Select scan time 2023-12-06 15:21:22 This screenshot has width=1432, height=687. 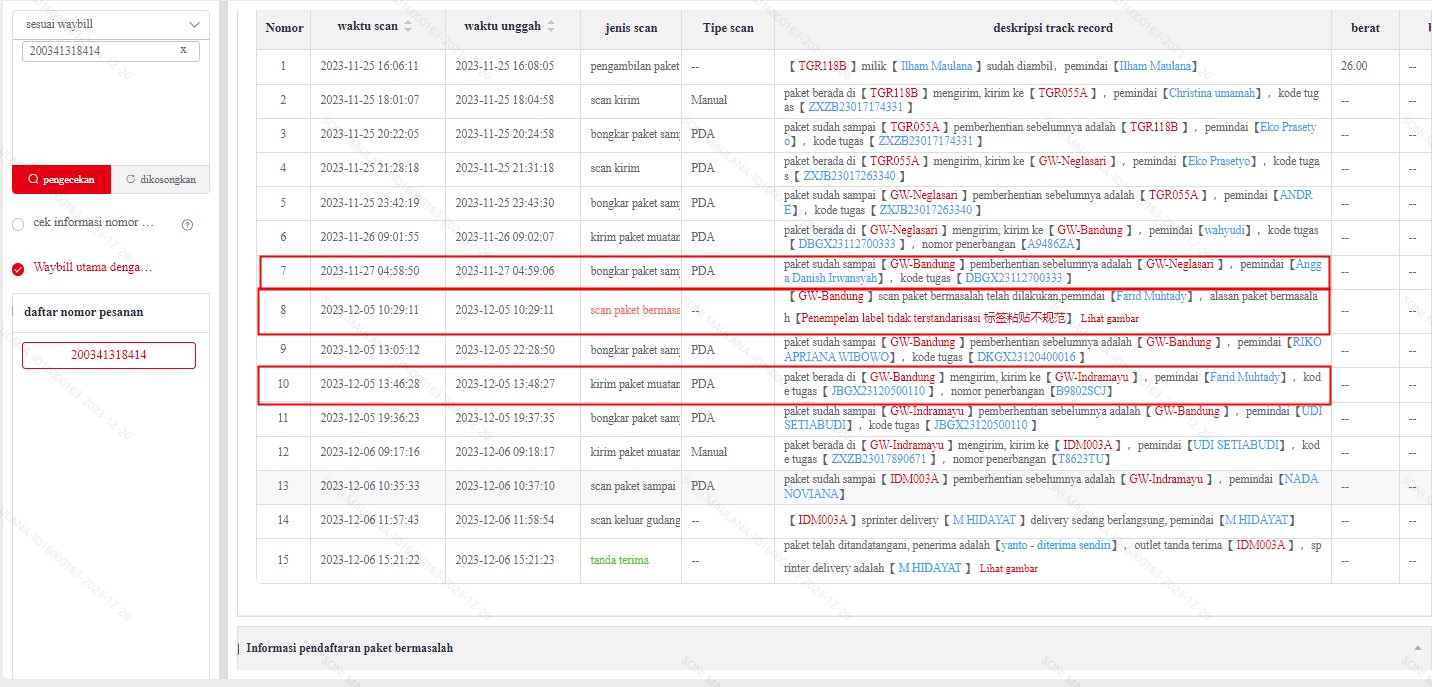coord(369,560)
